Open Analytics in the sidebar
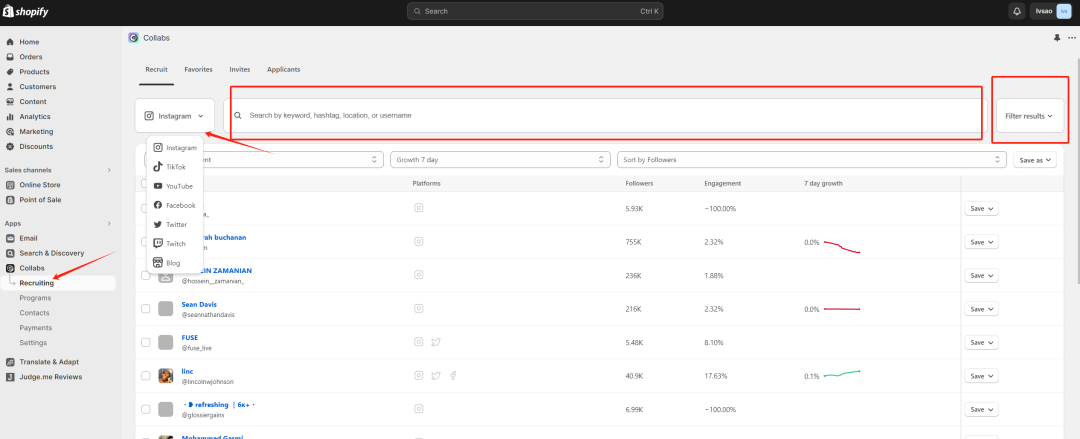Image resolution: width=1080 pixels, height=439 pixels. tap(34, 116)
